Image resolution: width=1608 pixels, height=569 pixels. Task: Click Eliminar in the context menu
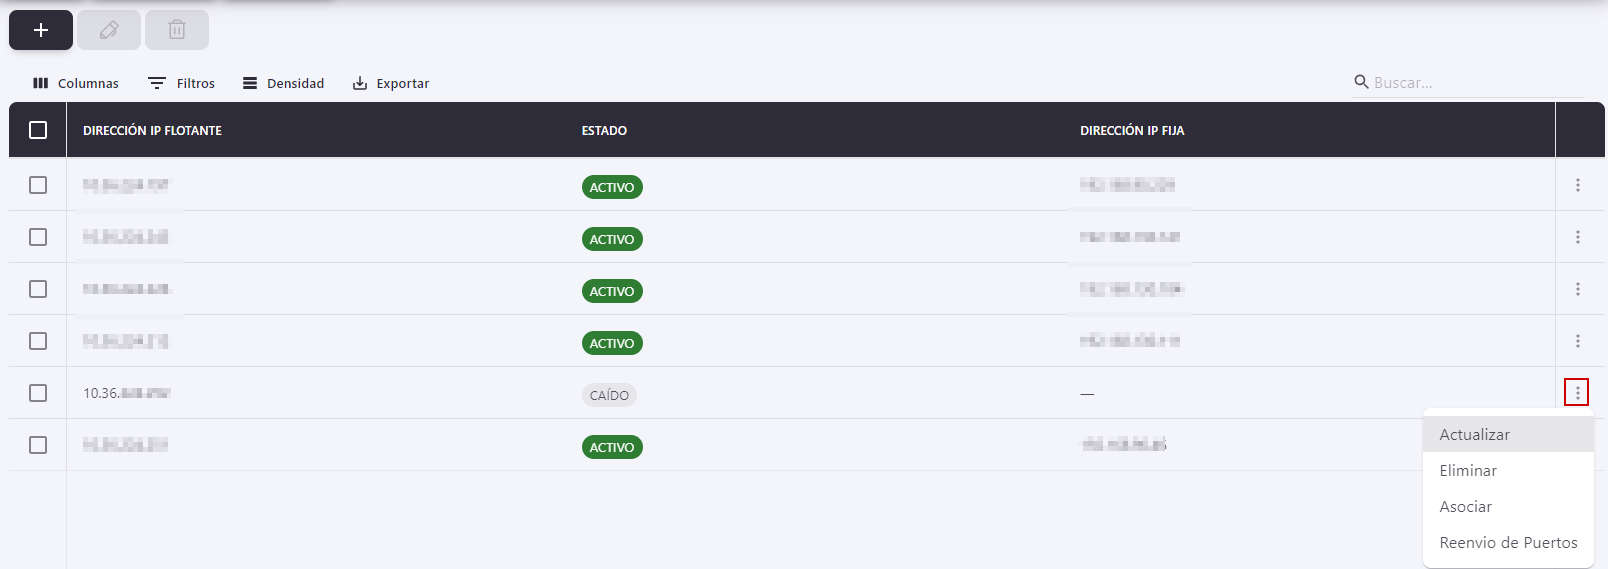1468,471
